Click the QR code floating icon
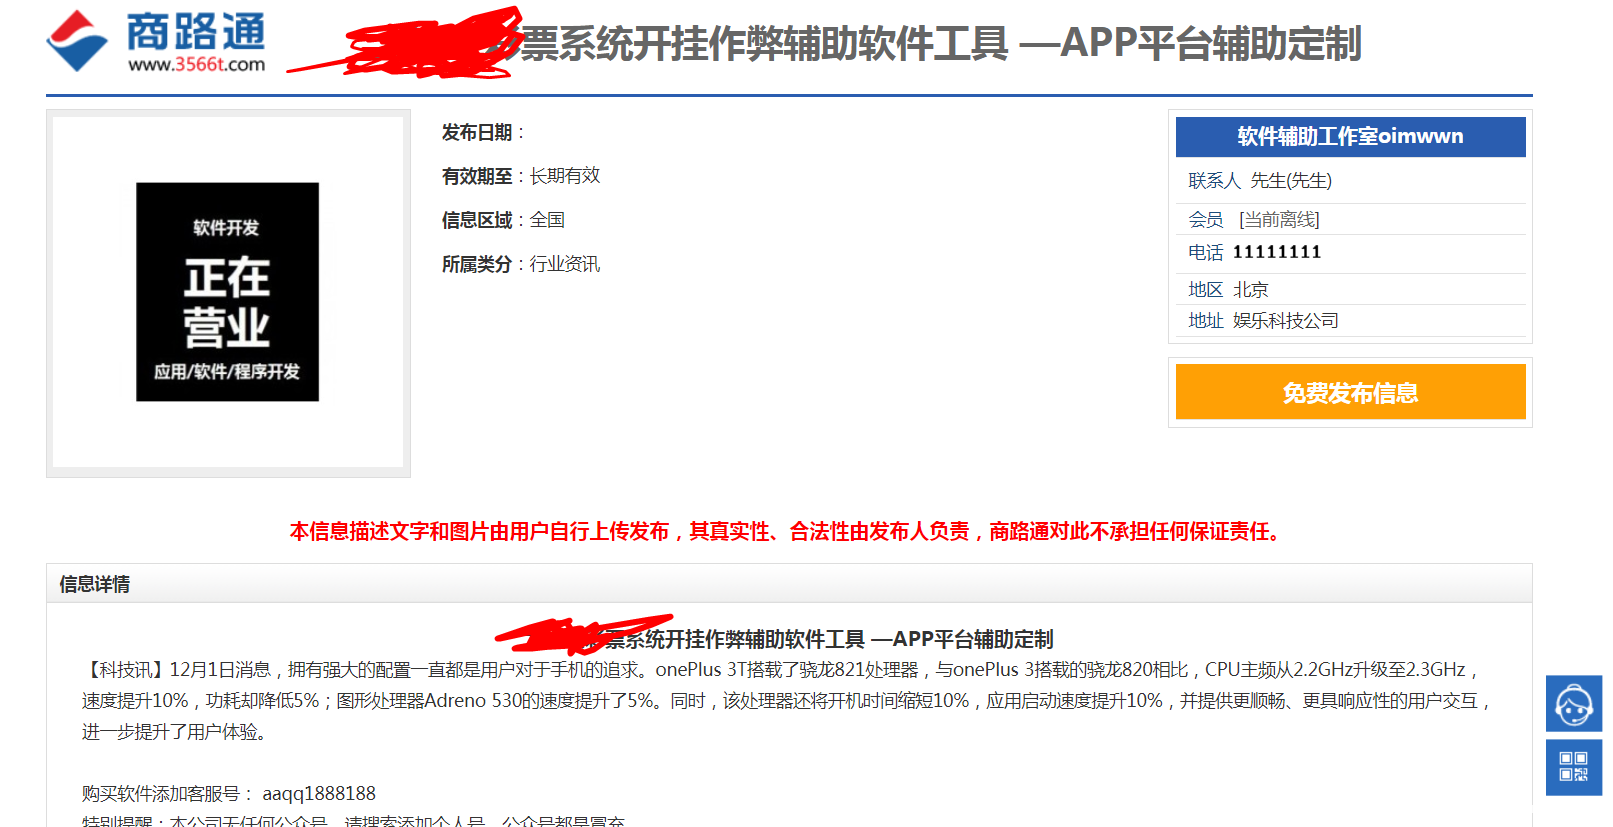The width and height of the screenshot is (1613, 827). [1573, 767]
